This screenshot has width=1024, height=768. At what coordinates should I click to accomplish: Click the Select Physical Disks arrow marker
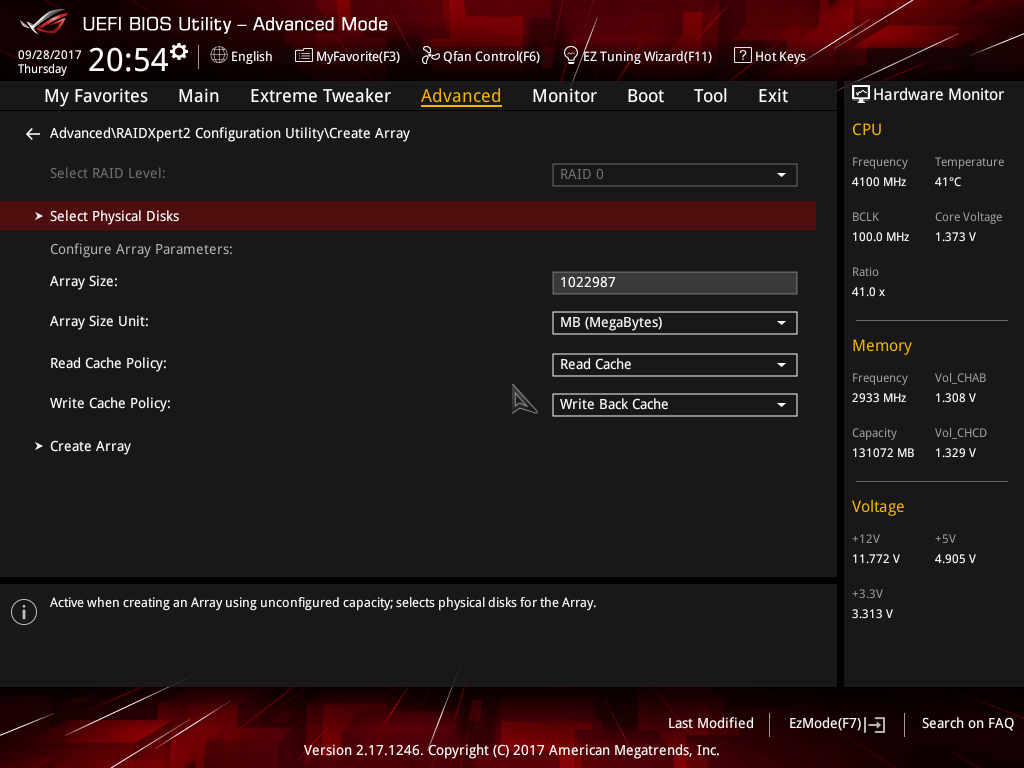39,216
